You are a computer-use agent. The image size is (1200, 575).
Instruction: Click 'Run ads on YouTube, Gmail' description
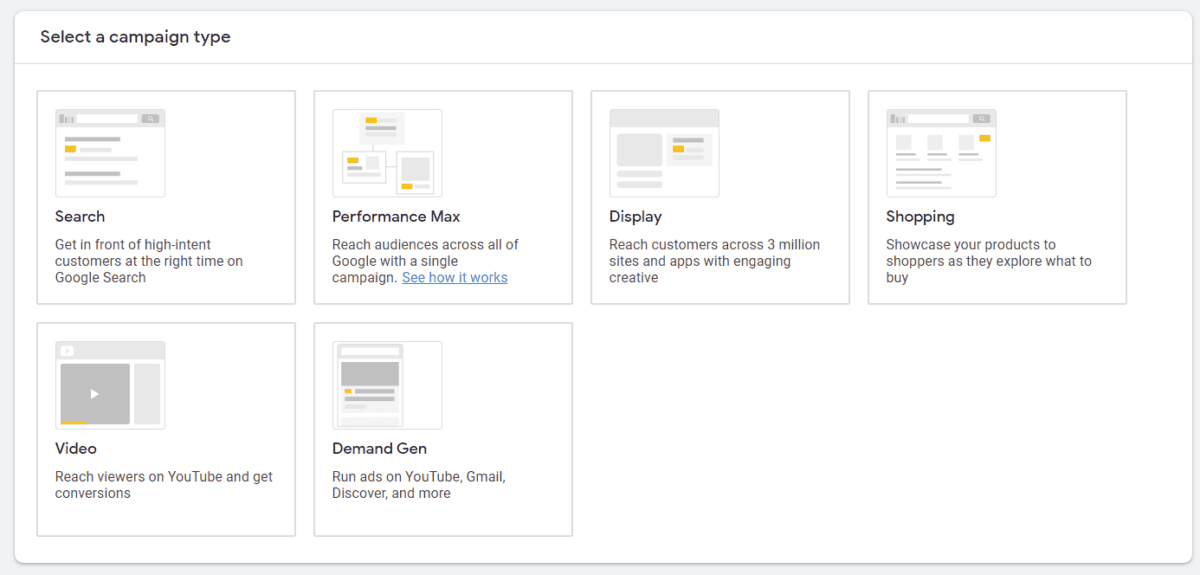click(419, 485)
